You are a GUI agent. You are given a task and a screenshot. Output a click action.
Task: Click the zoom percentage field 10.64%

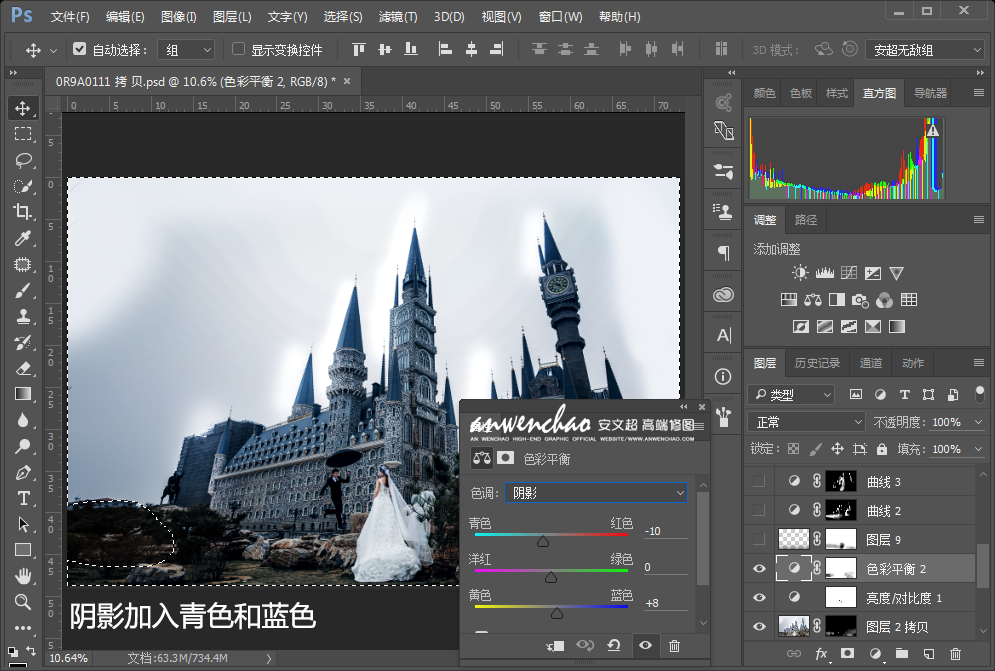pos(69,658)
